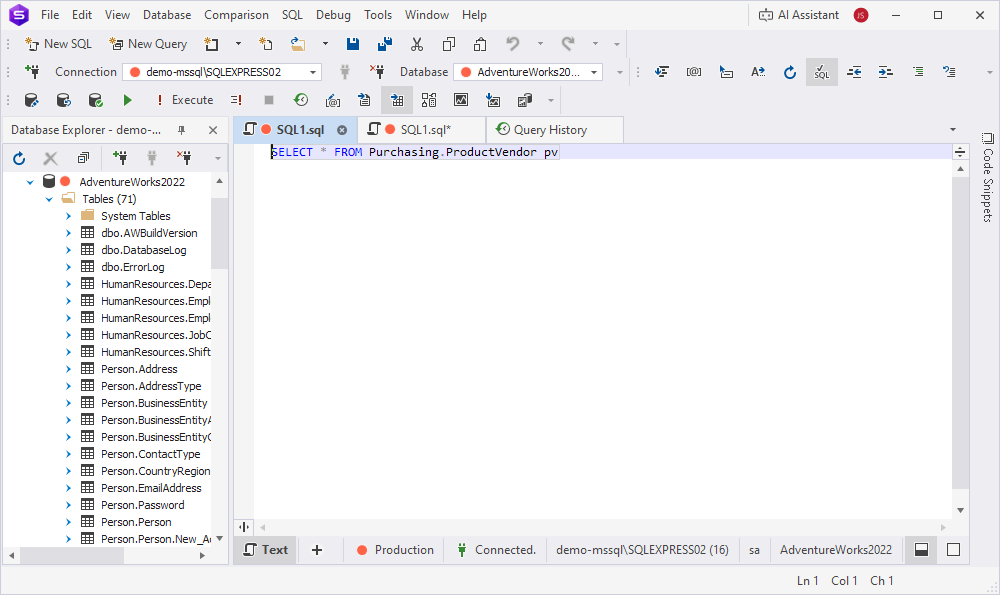Toggle the auto-hide pin on Database Explorer
The height and width of the screenshot is (595, 1000).
pos(183,129)
